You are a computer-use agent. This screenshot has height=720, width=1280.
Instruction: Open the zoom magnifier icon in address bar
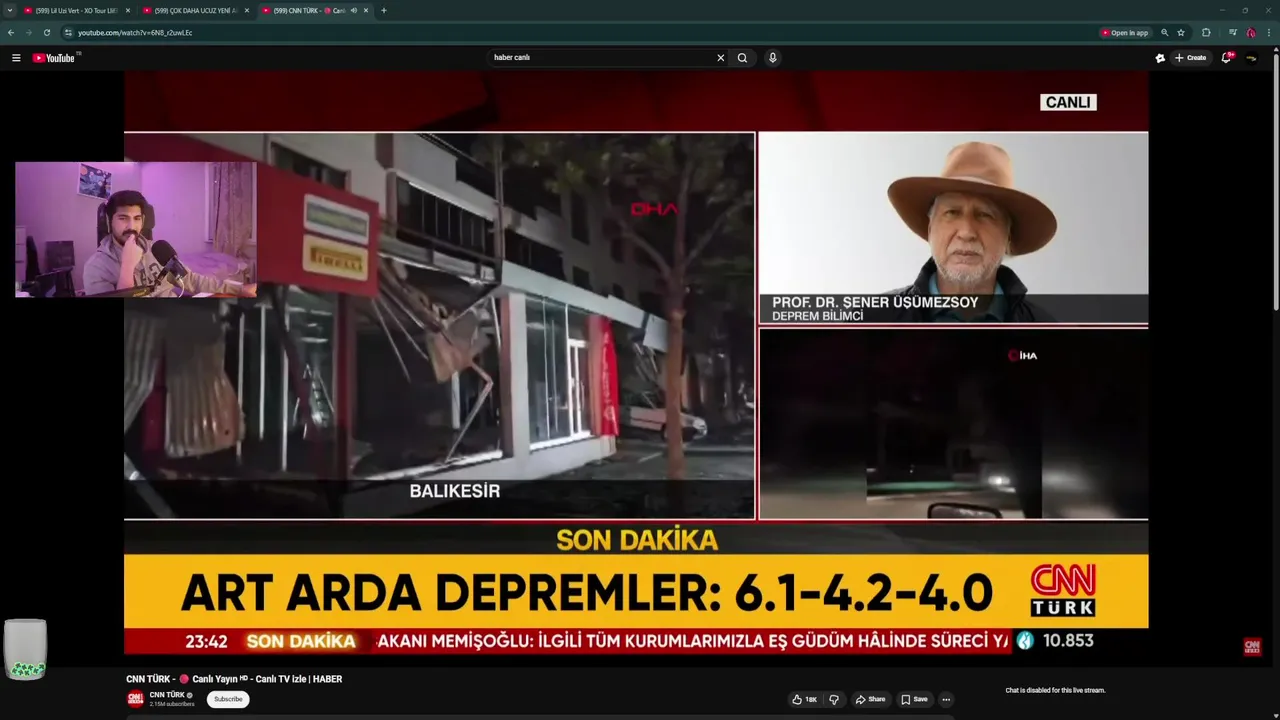click(1164, 33)
